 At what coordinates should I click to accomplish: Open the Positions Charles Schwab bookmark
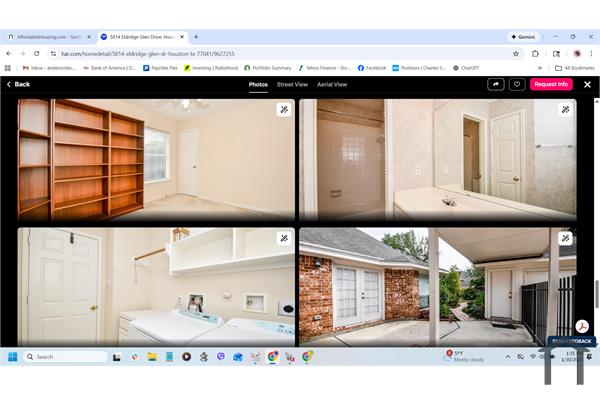tap(419, 68)
